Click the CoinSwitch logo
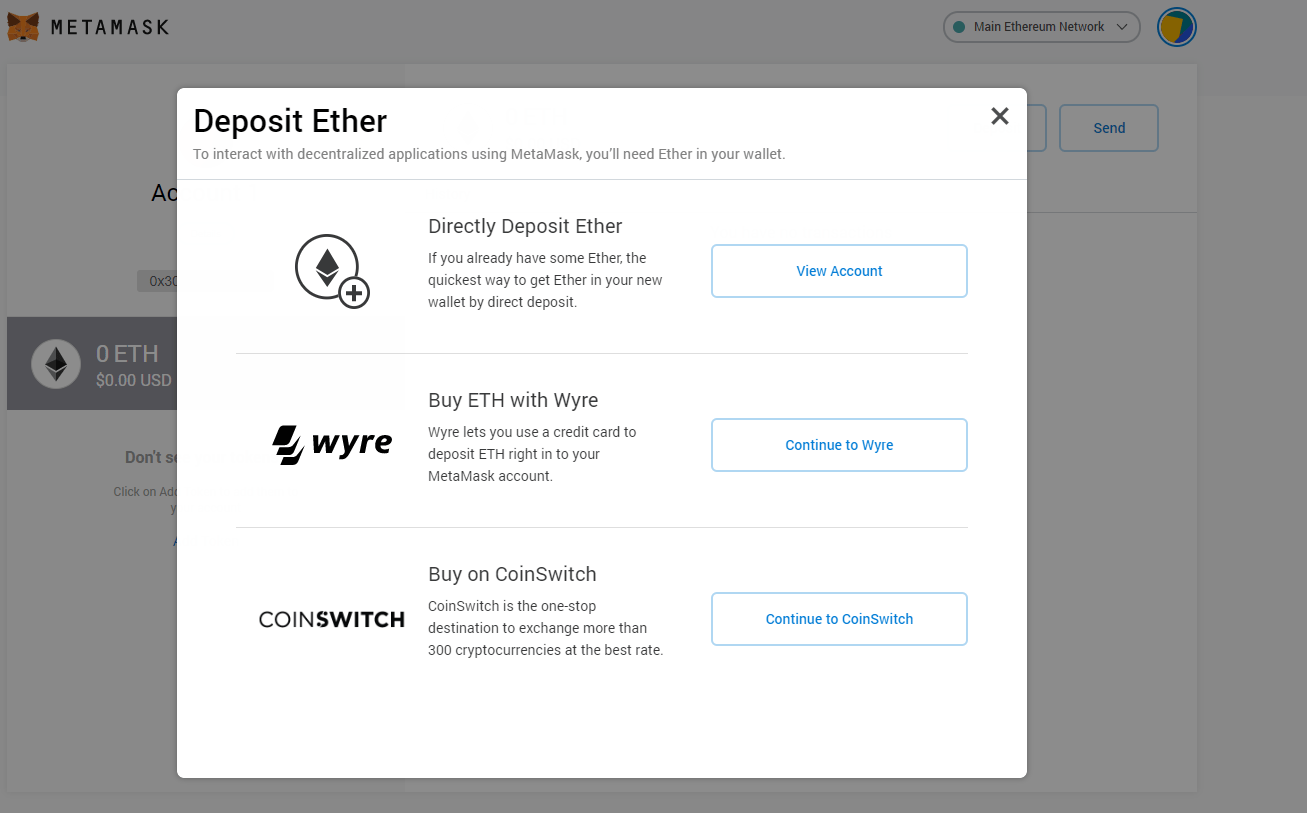 point(332,619)
